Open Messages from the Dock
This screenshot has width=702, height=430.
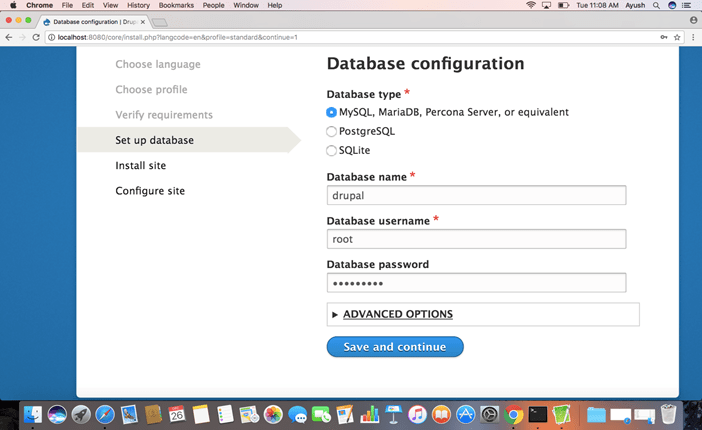point(297,415)
